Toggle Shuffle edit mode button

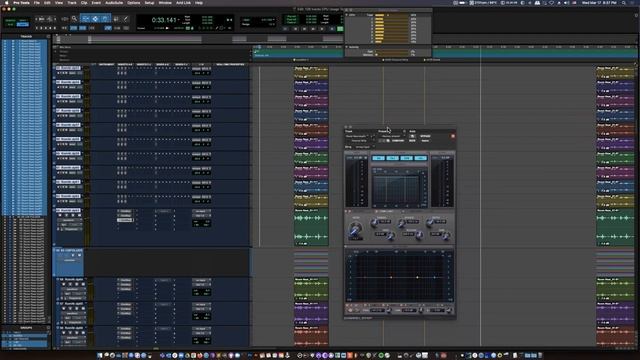click(x=10, y=20)
